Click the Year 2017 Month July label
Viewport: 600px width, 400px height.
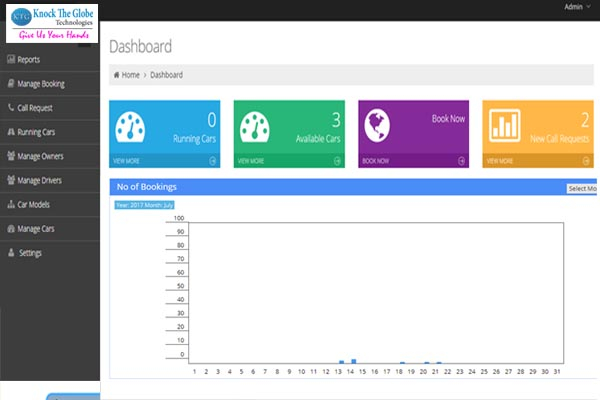click(144, 205)
